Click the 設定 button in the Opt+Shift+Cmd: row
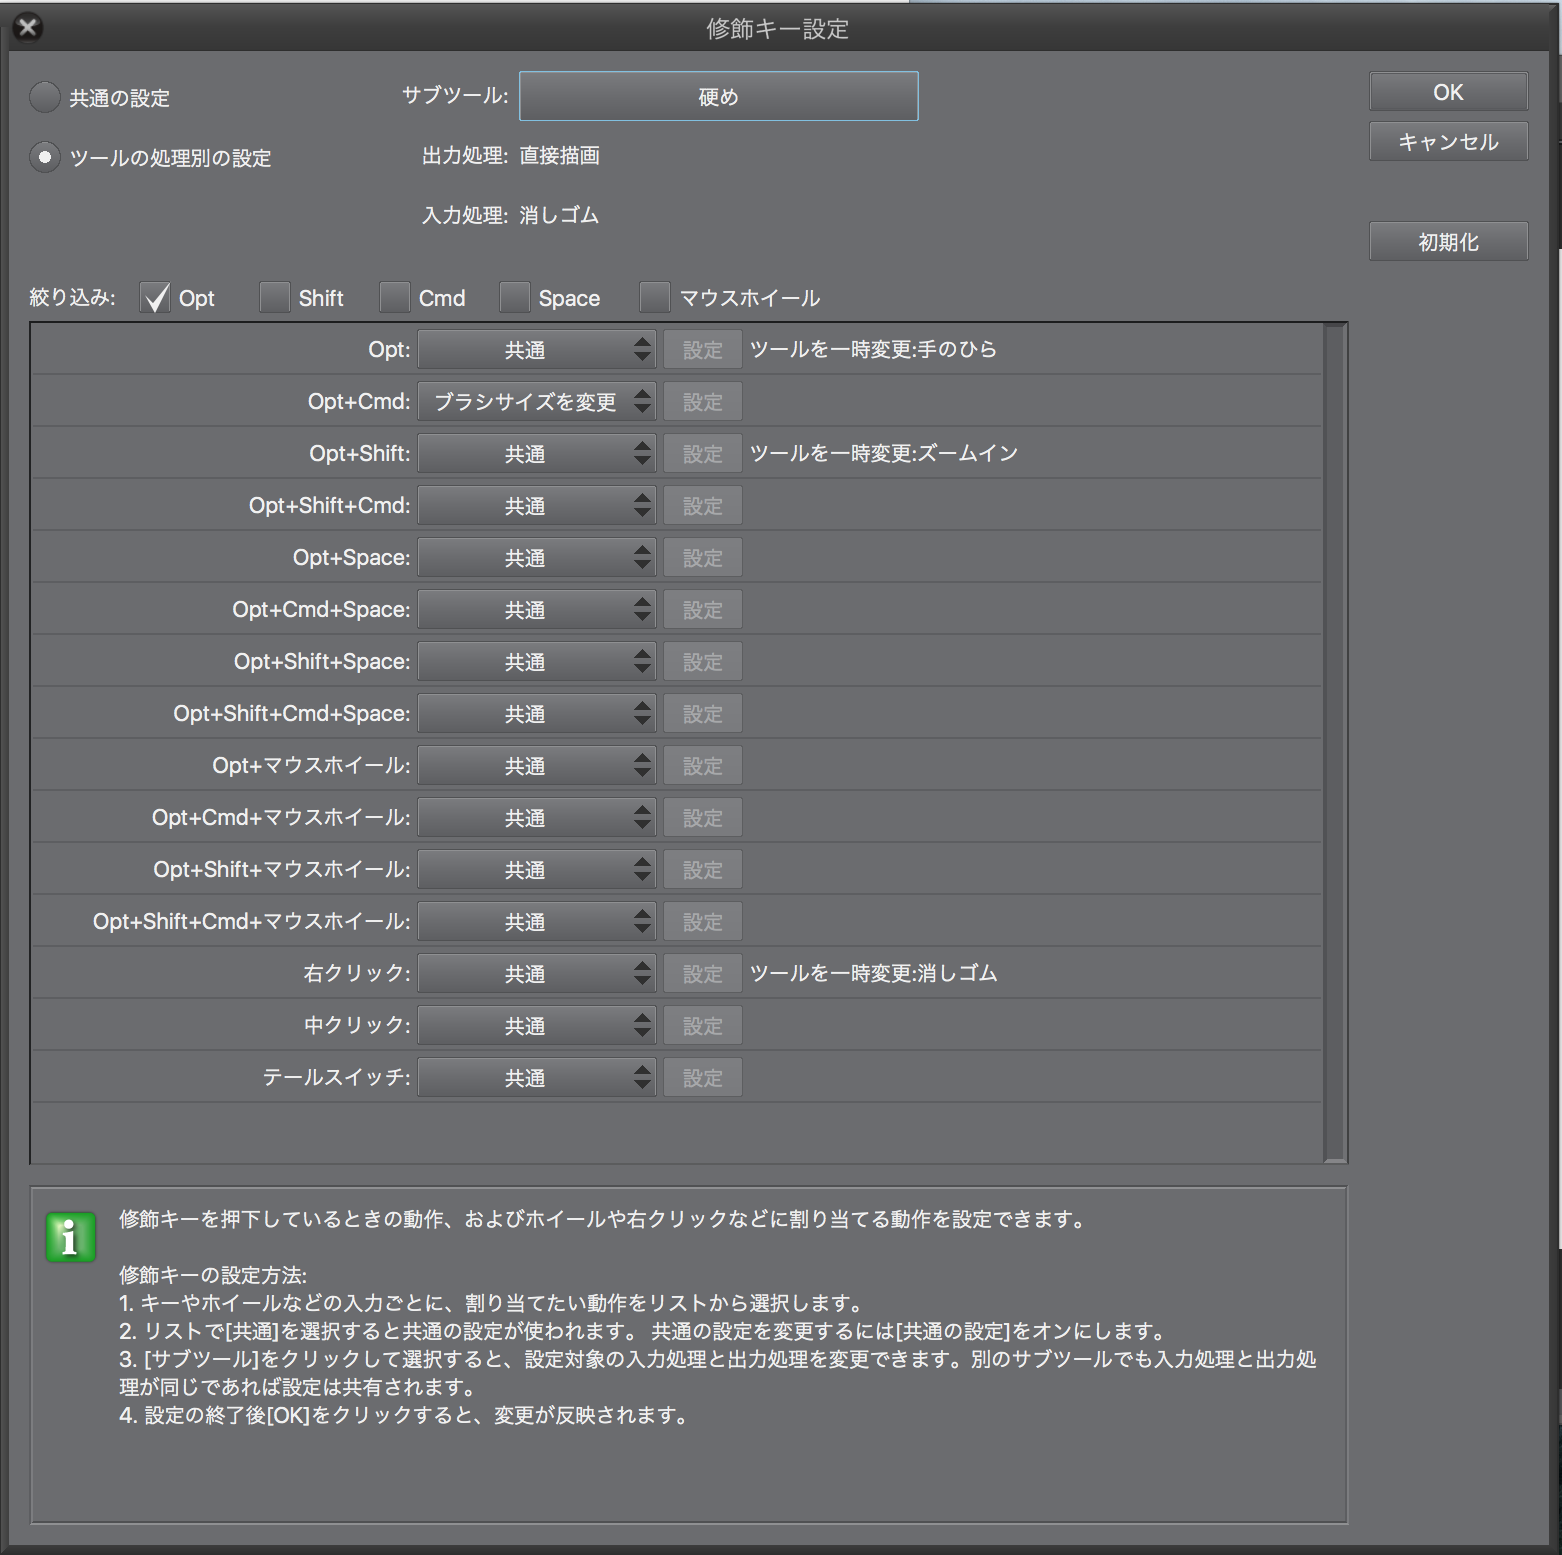 [x=703, y=506]
